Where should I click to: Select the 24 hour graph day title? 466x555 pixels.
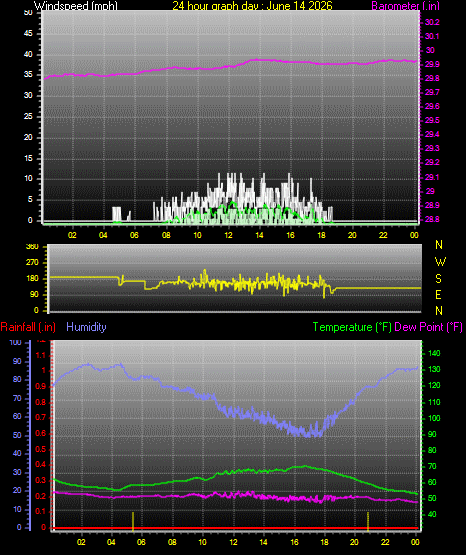point(252,6)
